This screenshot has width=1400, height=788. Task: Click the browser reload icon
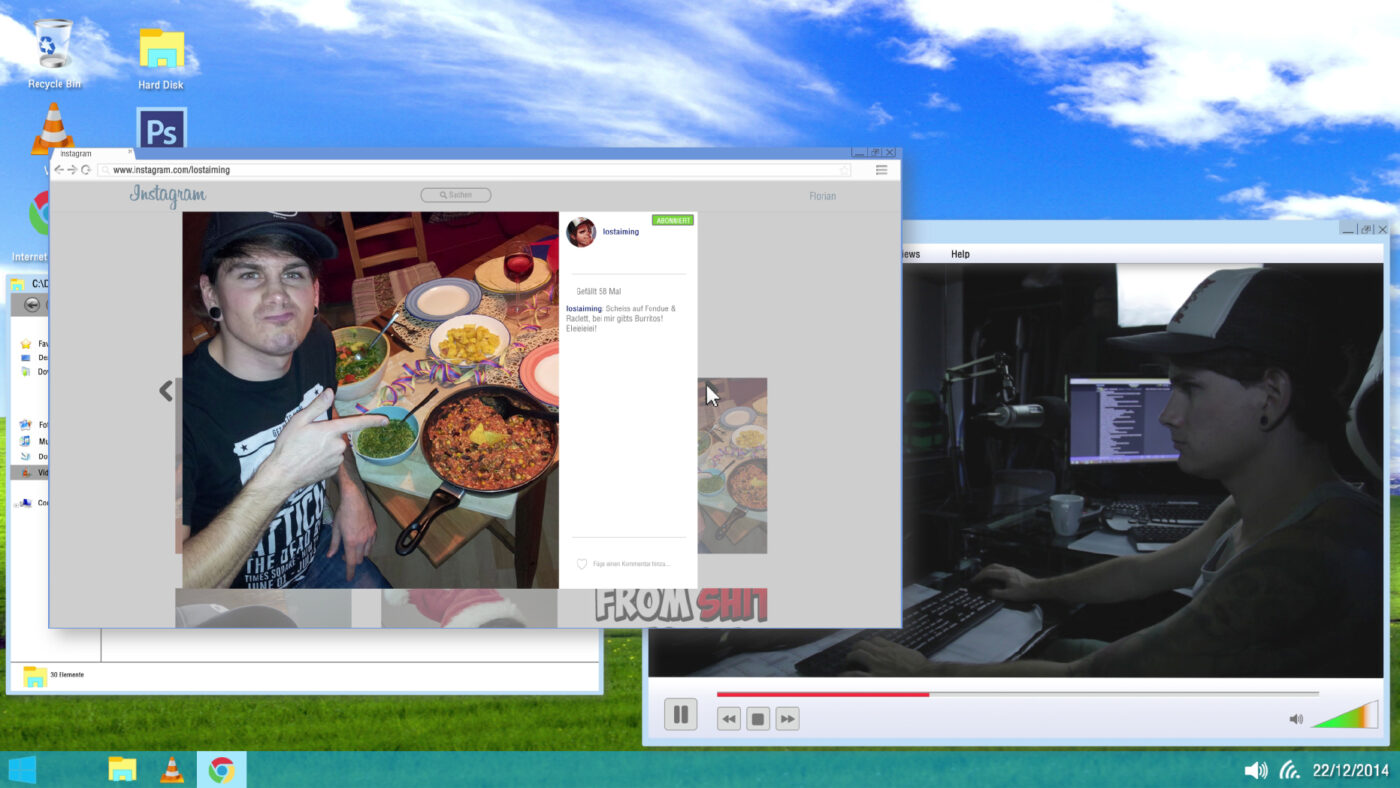tap(86, 170)
